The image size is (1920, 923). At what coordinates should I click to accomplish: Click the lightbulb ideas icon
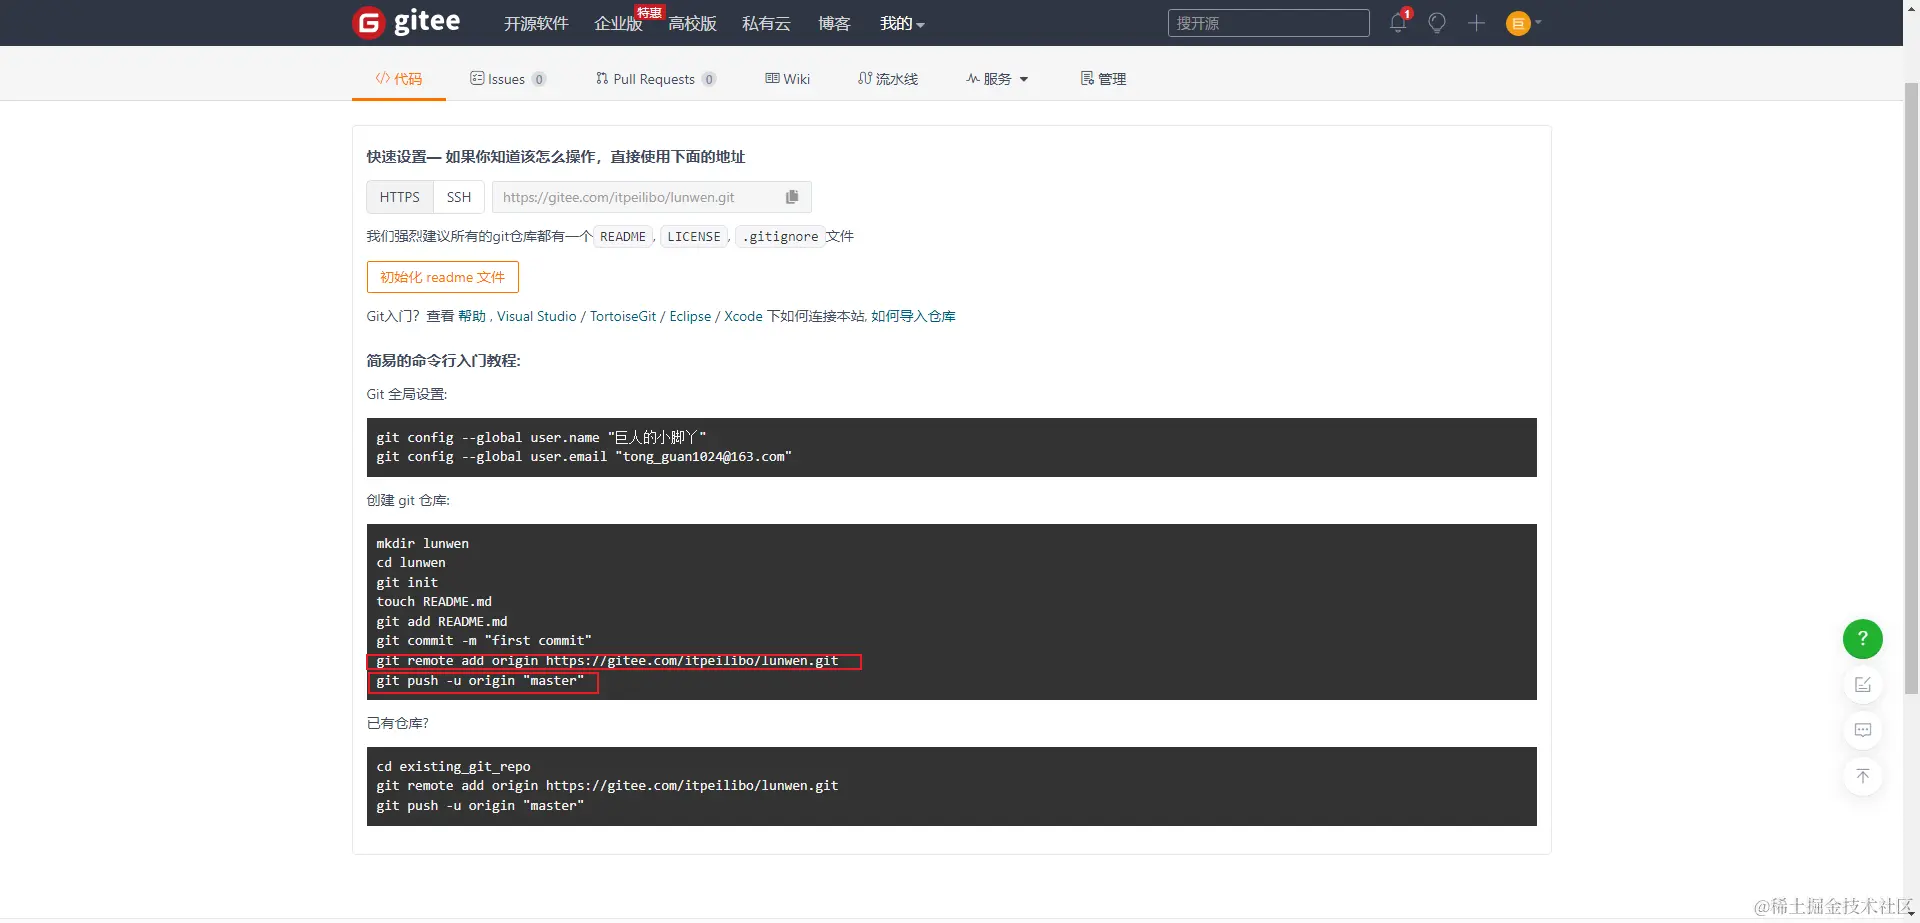1437,23
